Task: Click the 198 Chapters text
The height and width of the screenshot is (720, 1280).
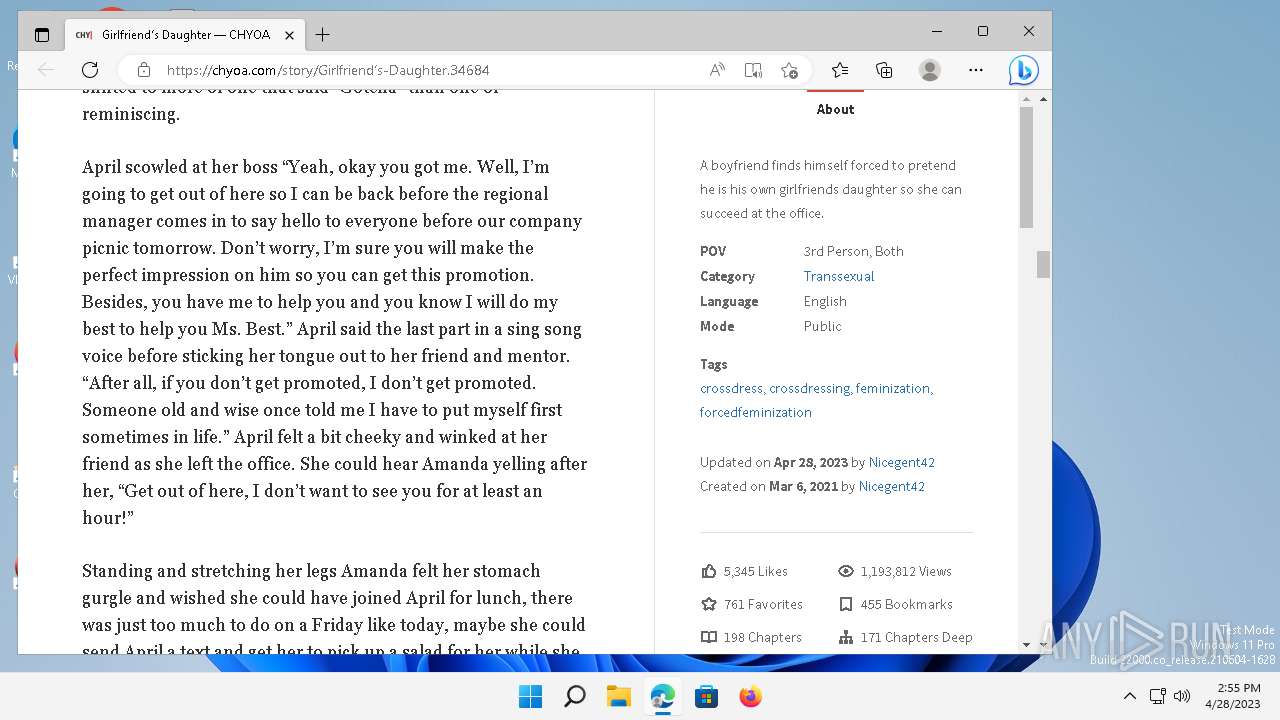Action: click(x=763, y=637)
